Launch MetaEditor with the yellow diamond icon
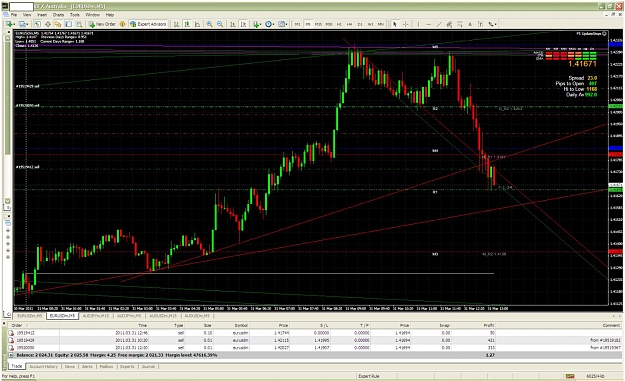This screenshot has width=625, height=381. [122, 24]
